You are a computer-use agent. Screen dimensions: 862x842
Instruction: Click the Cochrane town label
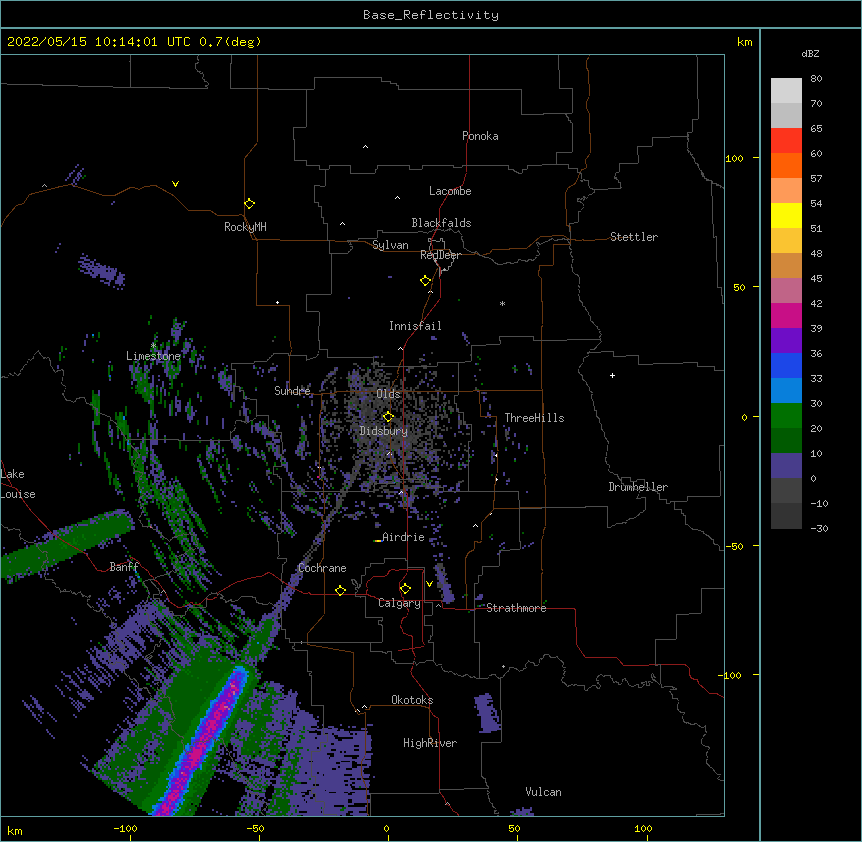[322, 568]
